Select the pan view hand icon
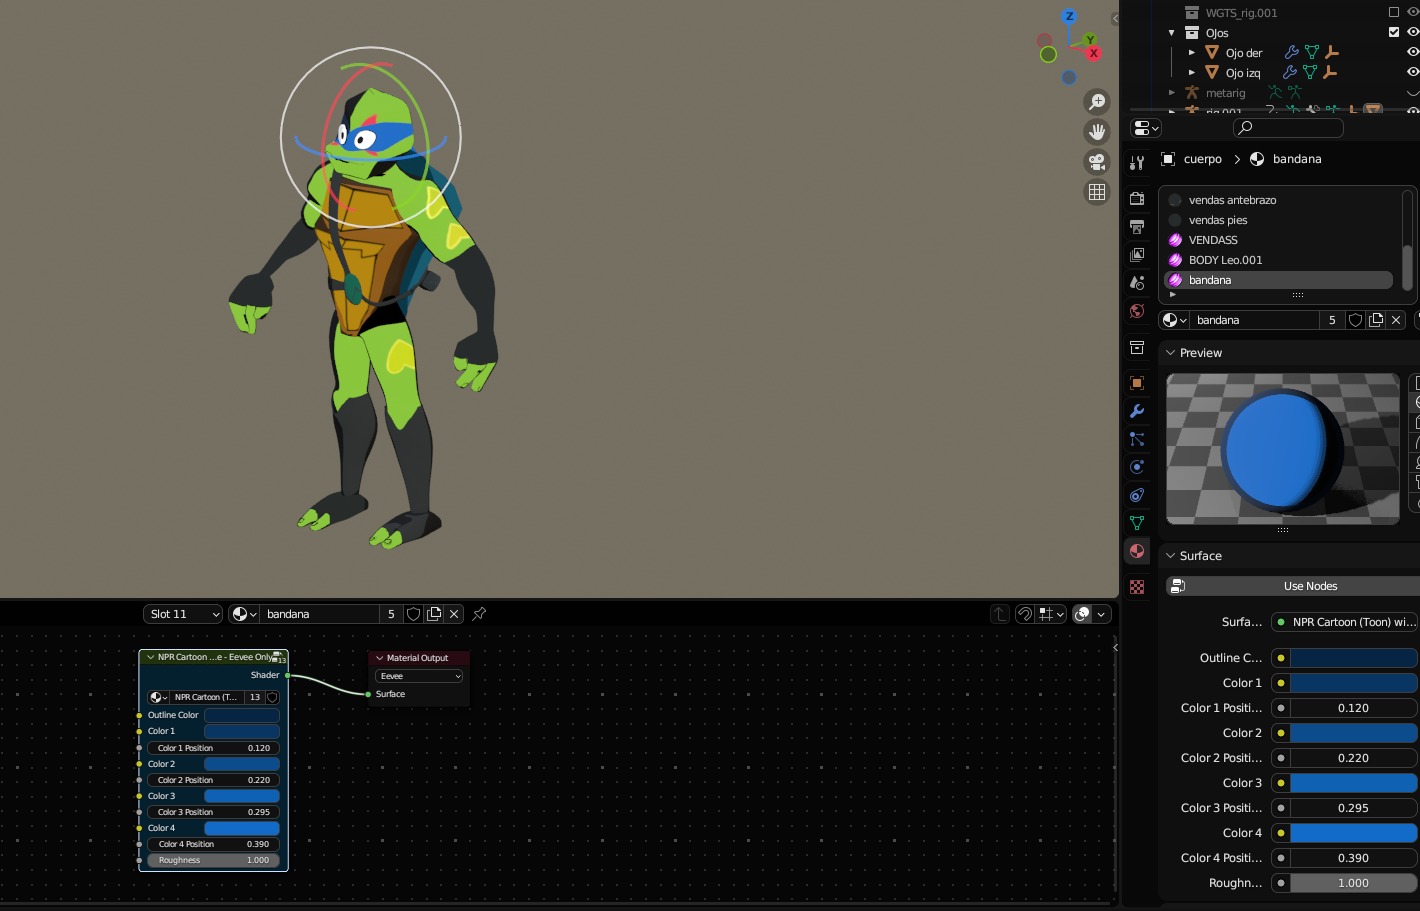The width and height of the screenshot is (1420, 911). coord(1097,132)
